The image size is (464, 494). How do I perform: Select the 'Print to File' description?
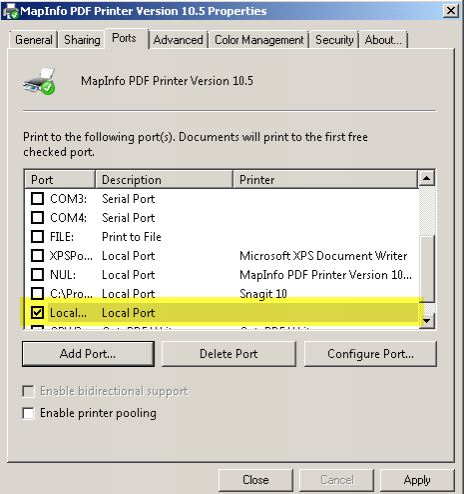[x=132, y=237]
